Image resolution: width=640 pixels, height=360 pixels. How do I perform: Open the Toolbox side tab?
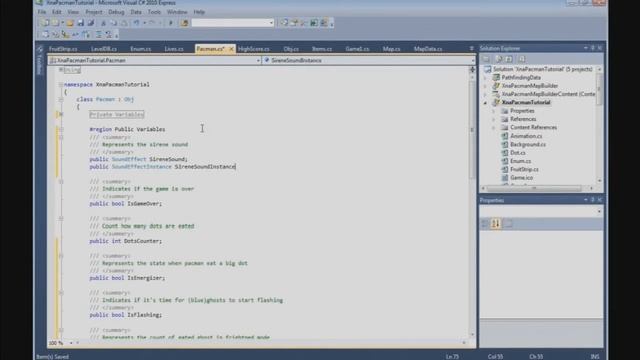click(x=40, y=61)
